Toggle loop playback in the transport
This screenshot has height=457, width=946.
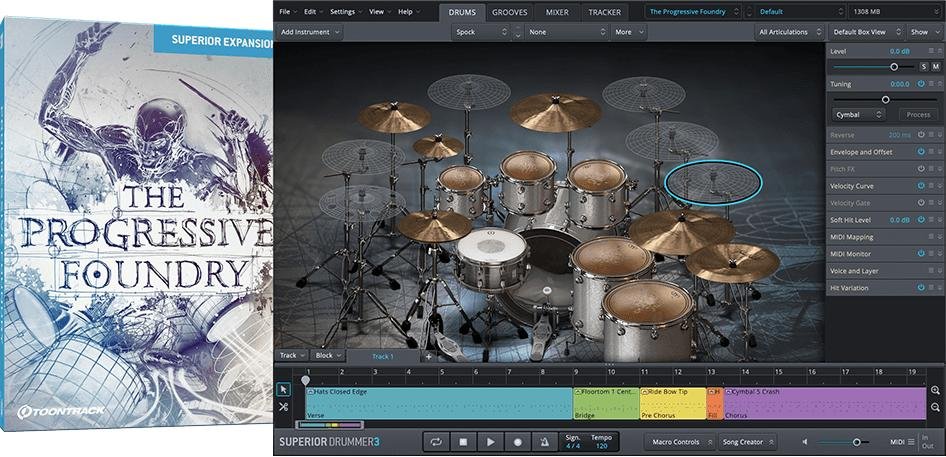(436, 442)
